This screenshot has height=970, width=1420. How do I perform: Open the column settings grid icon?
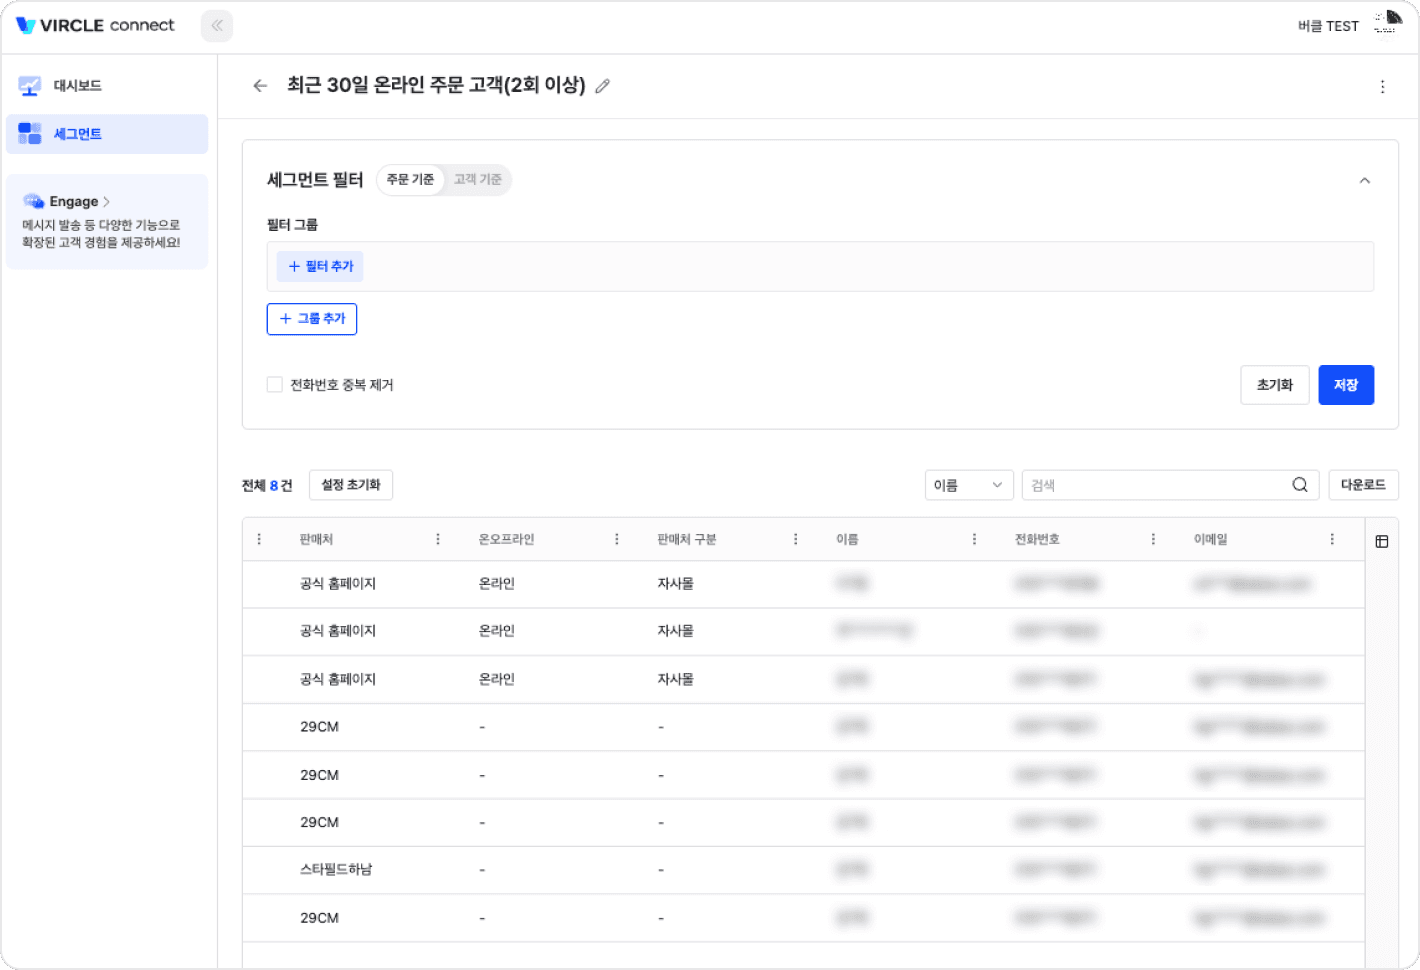click(1382, 541)
